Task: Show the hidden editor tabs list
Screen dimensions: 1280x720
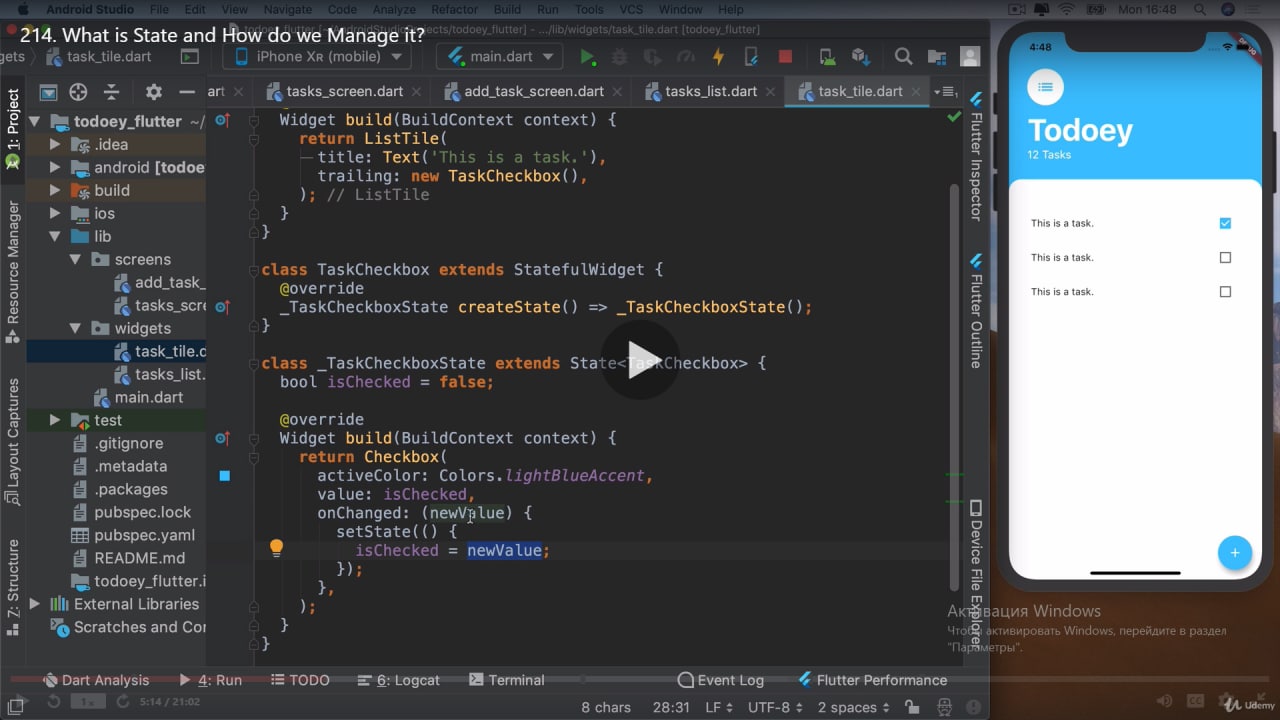Action: (944, 92)
